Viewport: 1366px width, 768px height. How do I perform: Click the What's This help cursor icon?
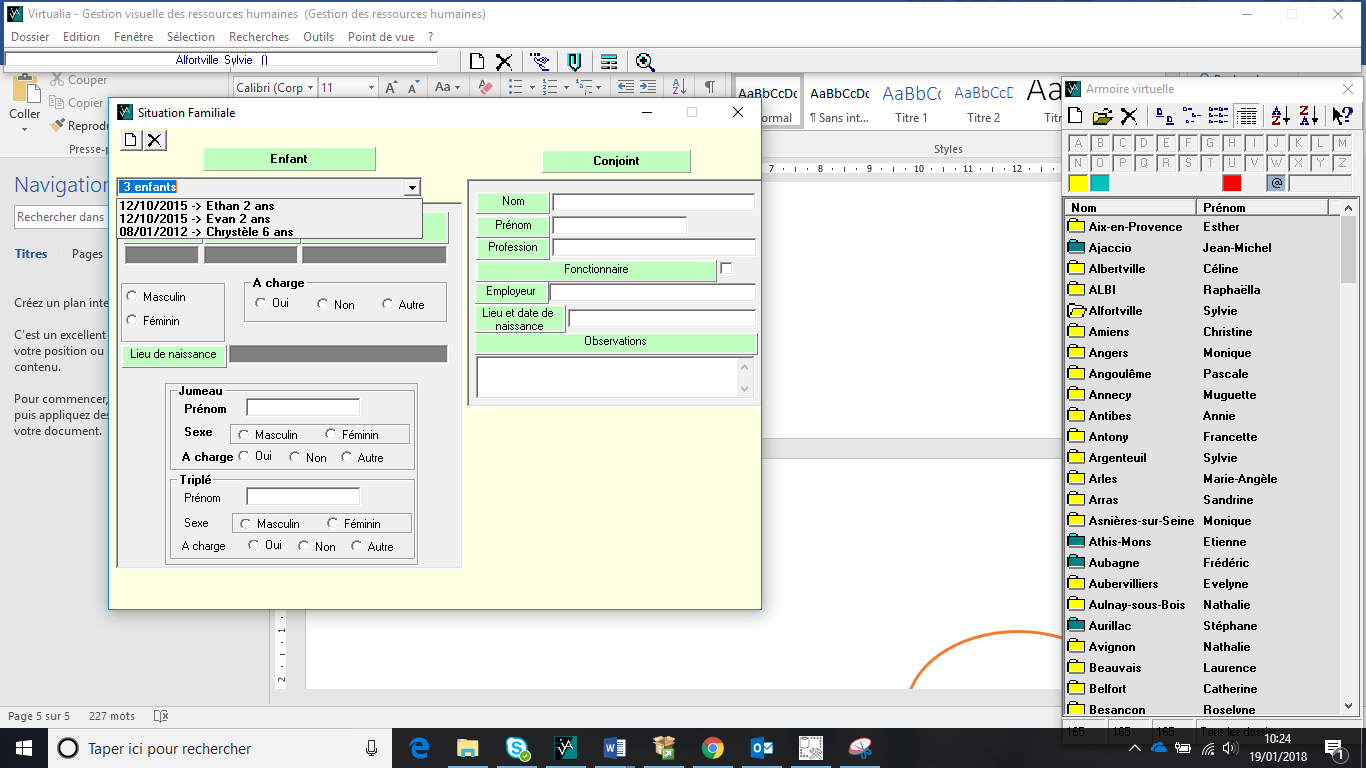pos(1342,116)
